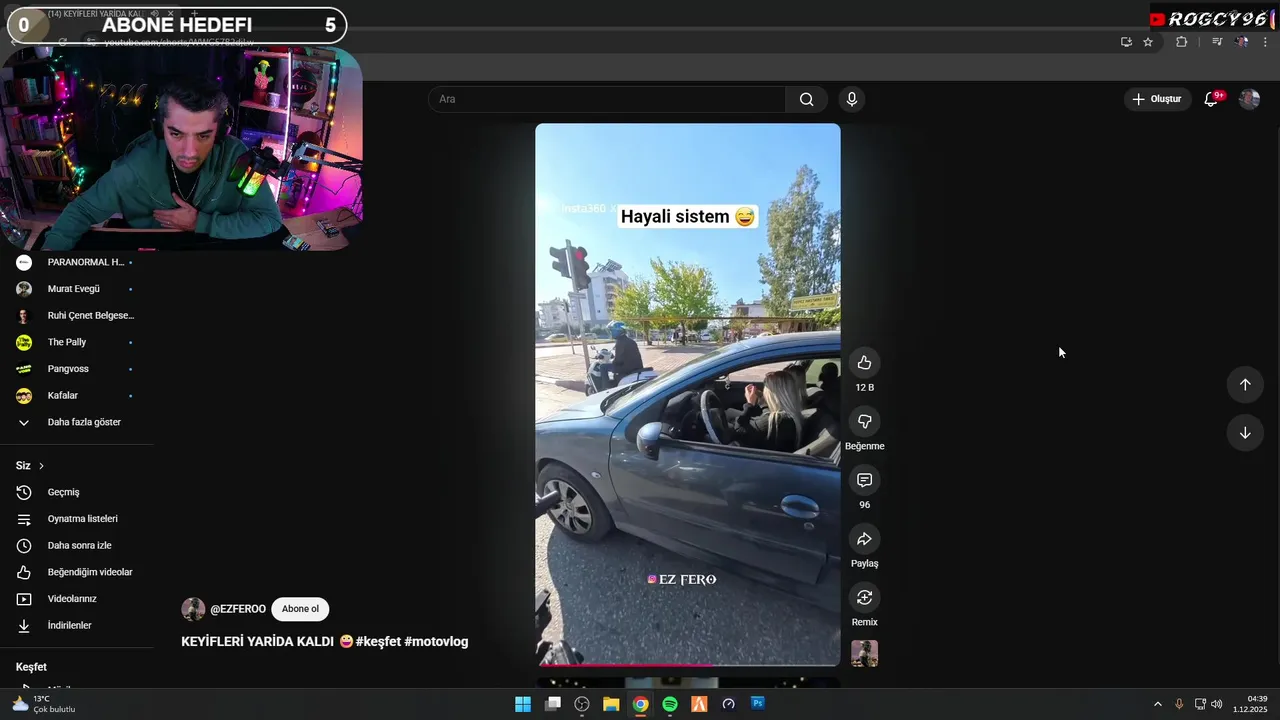Open Task View in taskbar
The image size is (1280, 720).
point(553,704)
